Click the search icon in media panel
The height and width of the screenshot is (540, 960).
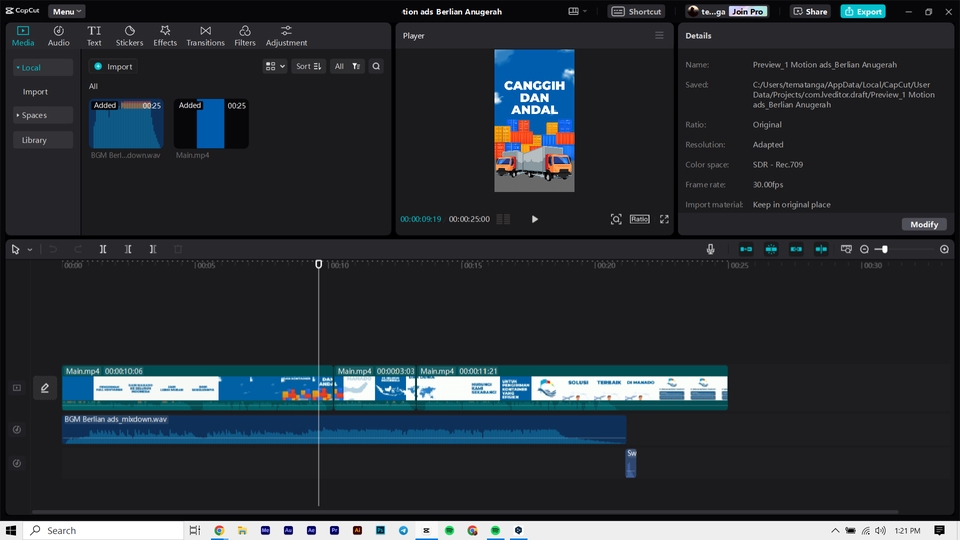tap(376, 66)
